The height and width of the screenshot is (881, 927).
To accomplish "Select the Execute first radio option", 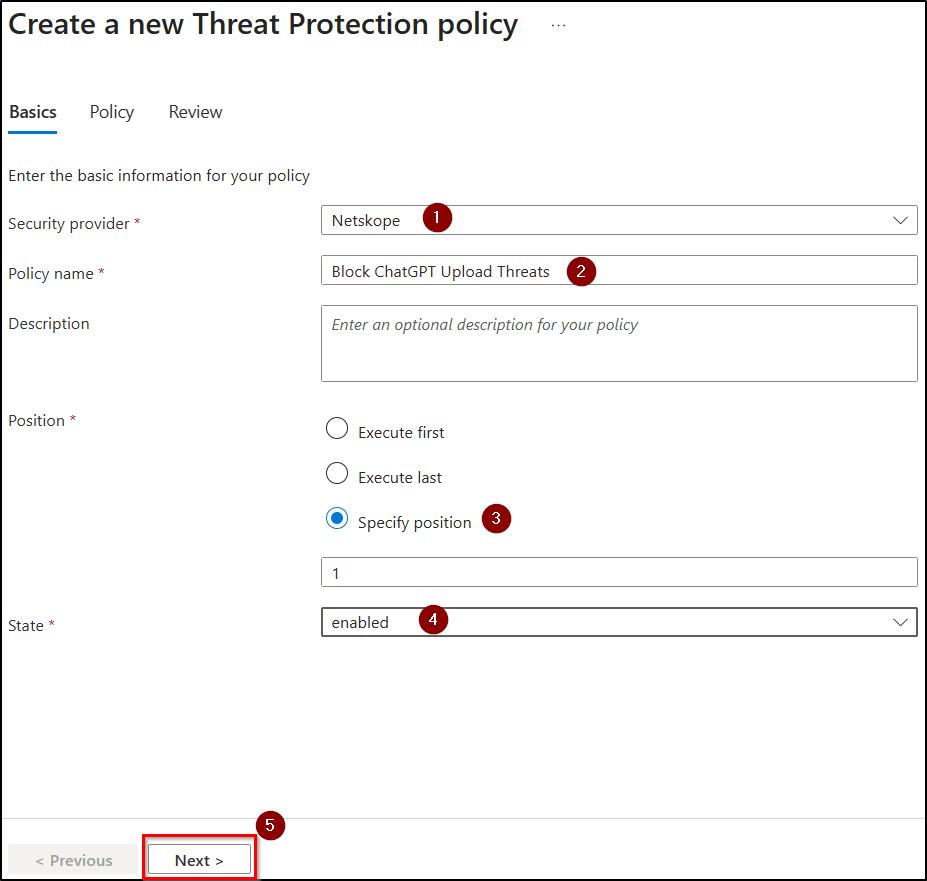I will tap(338, 430).
